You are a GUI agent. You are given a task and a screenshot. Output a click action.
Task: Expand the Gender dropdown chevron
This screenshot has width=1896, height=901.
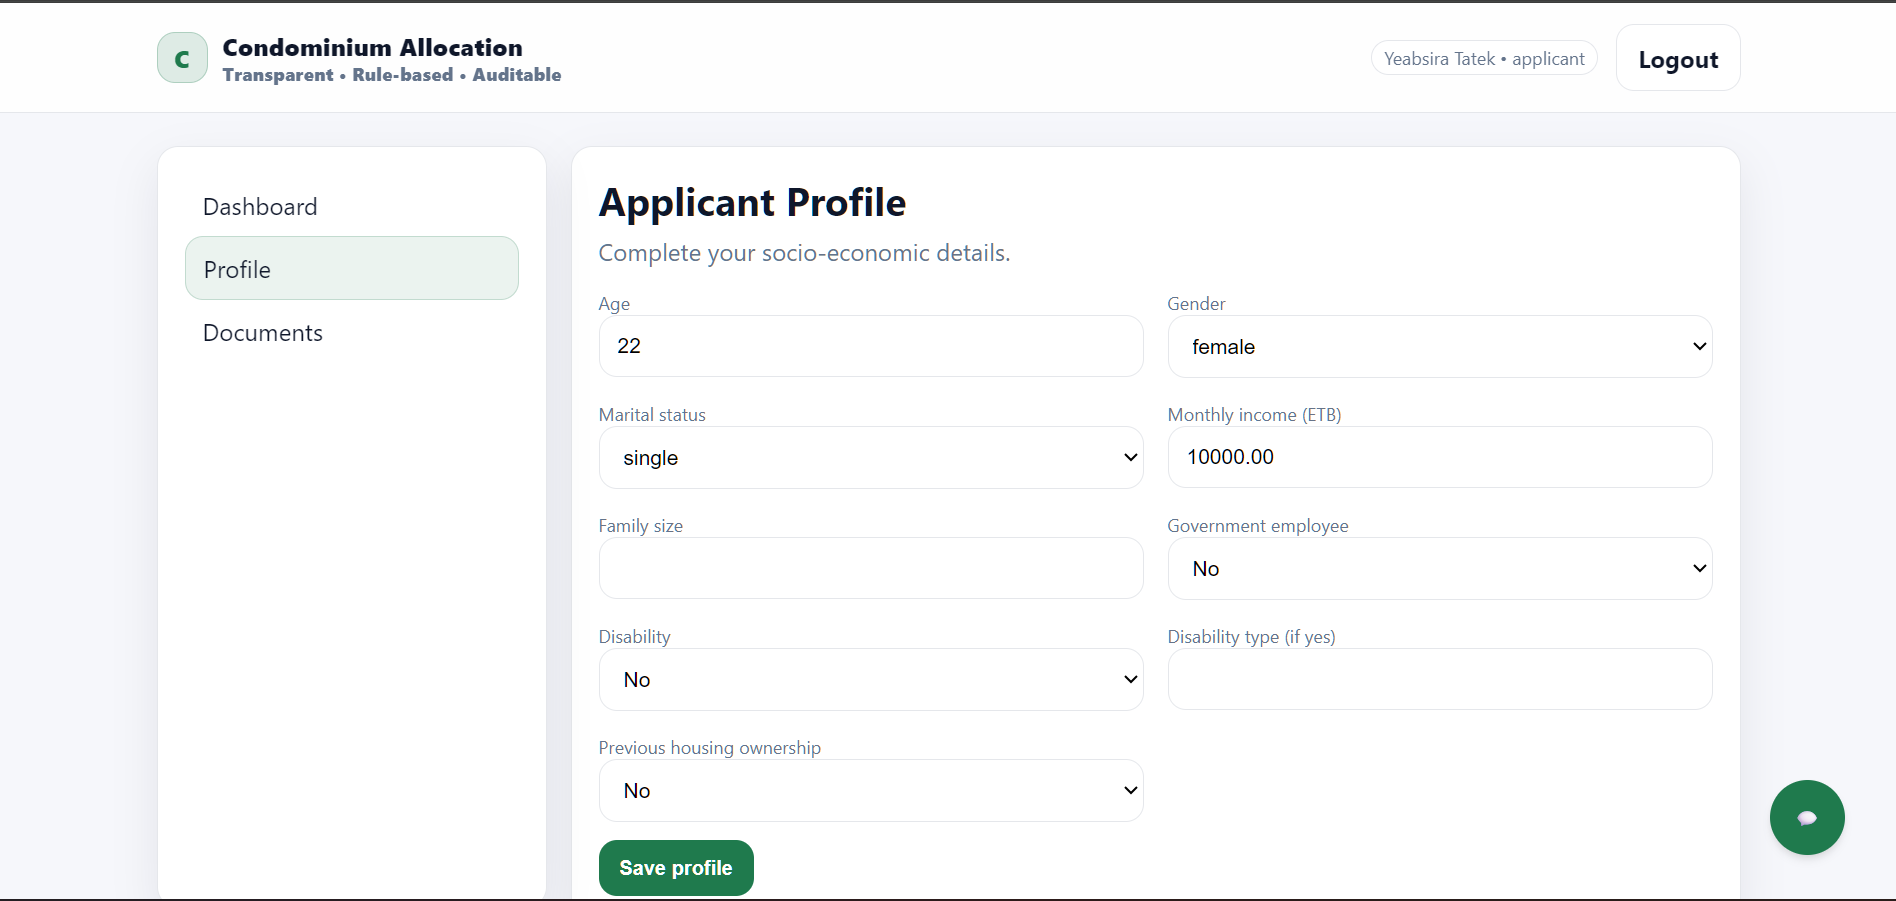click(x=1698, y=346)
